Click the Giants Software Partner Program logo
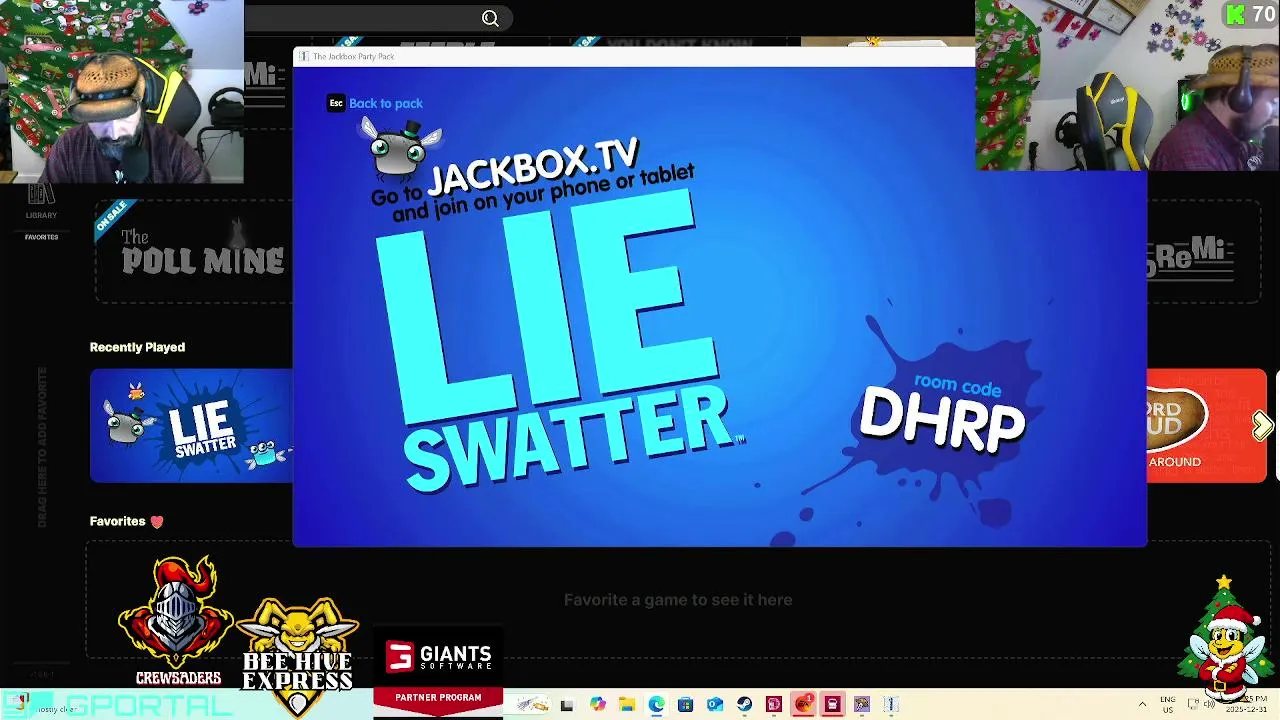This screenshot has width=1280, height=720. (x=438, y=673)
